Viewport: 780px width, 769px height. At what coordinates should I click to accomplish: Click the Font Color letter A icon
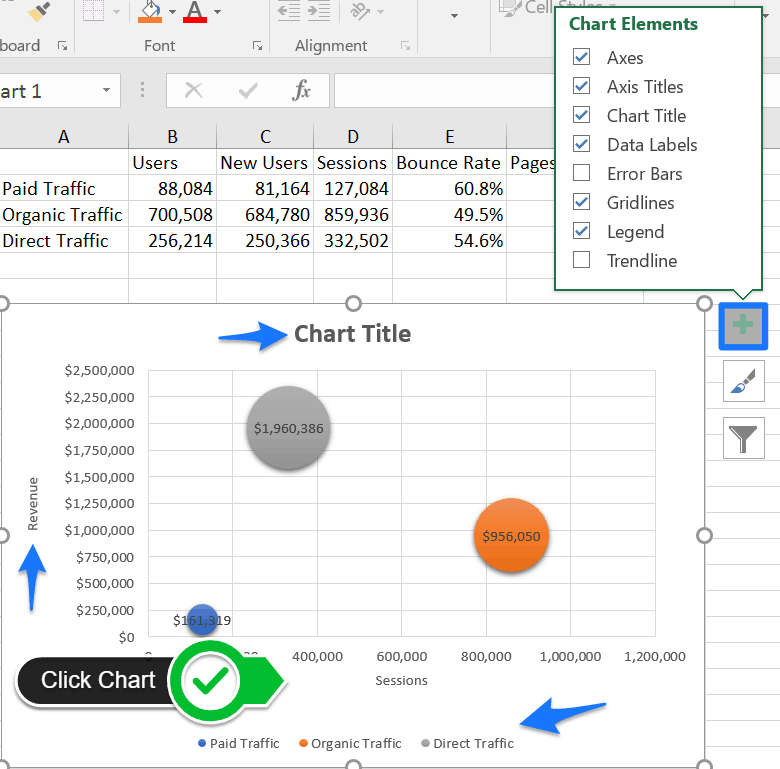pos(195,12)
